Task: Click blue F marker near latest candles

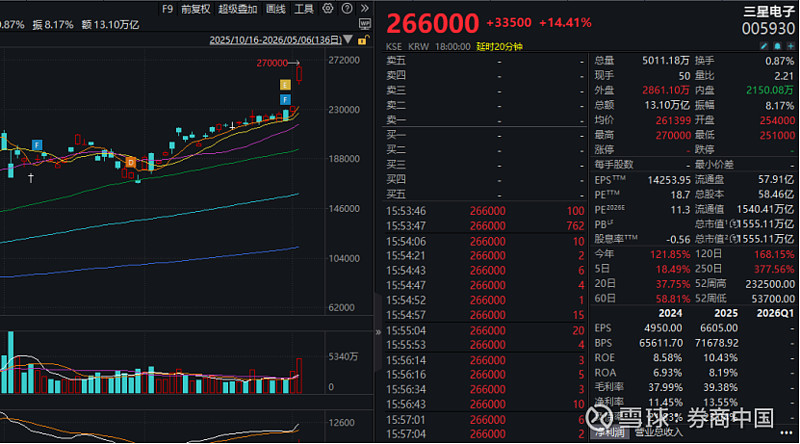Action: point(285,100)
